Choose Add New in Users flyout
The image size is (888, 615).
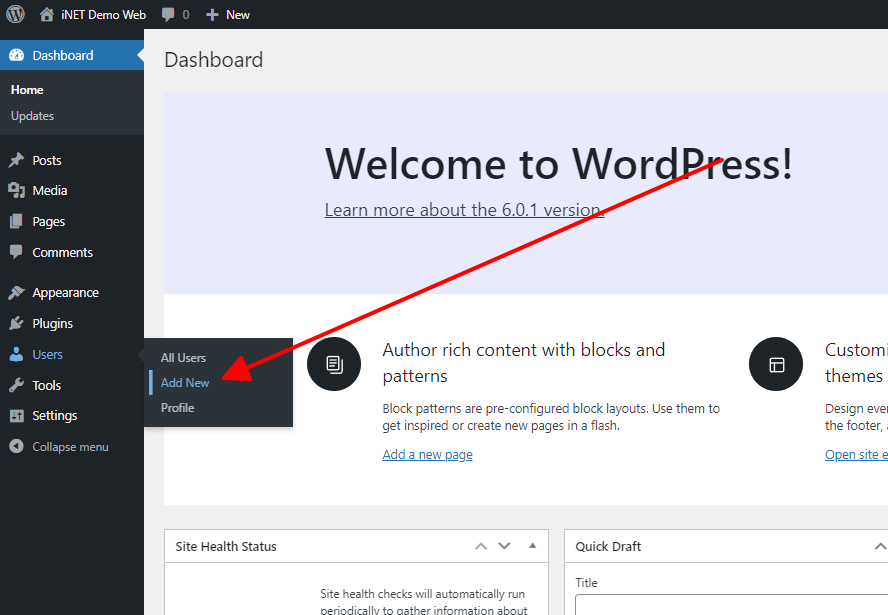tap(185, 383)
